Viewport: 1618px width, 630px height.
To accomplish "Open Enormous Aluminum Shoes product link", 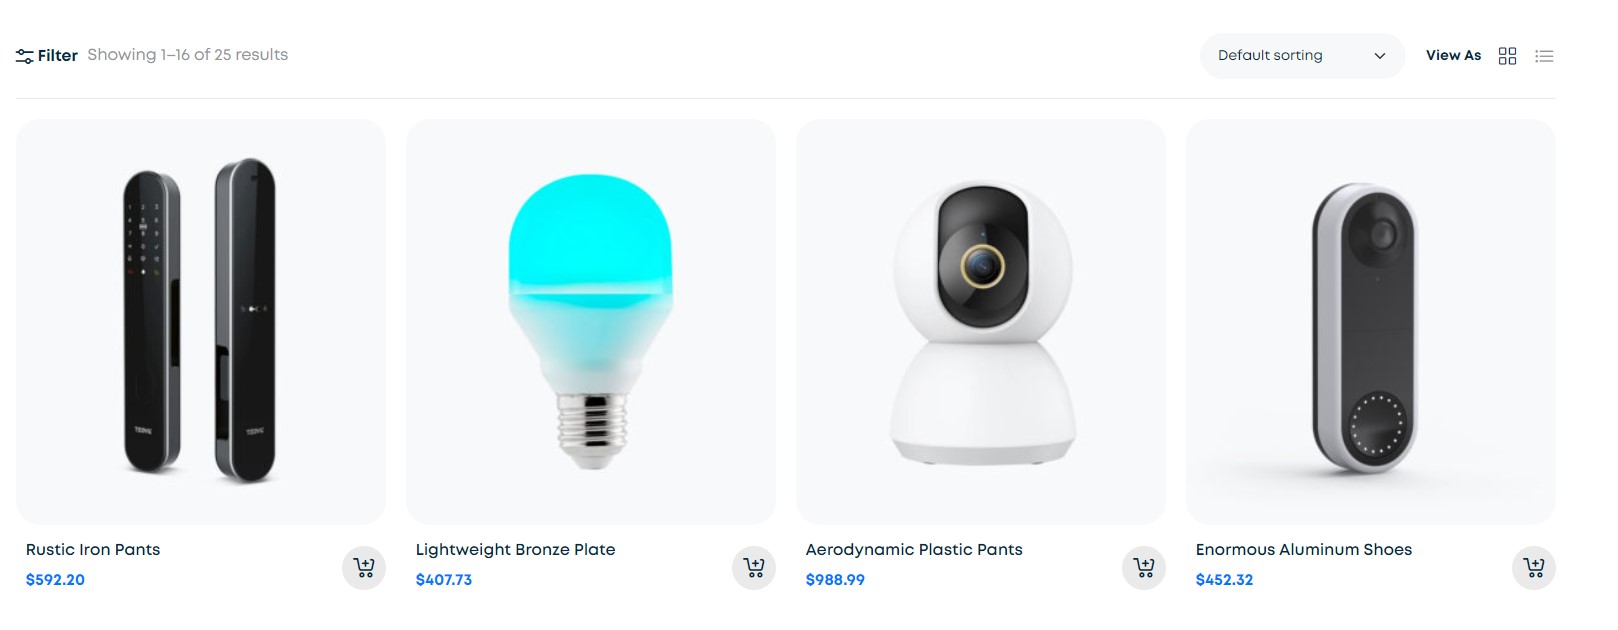I will [1304, 549].
